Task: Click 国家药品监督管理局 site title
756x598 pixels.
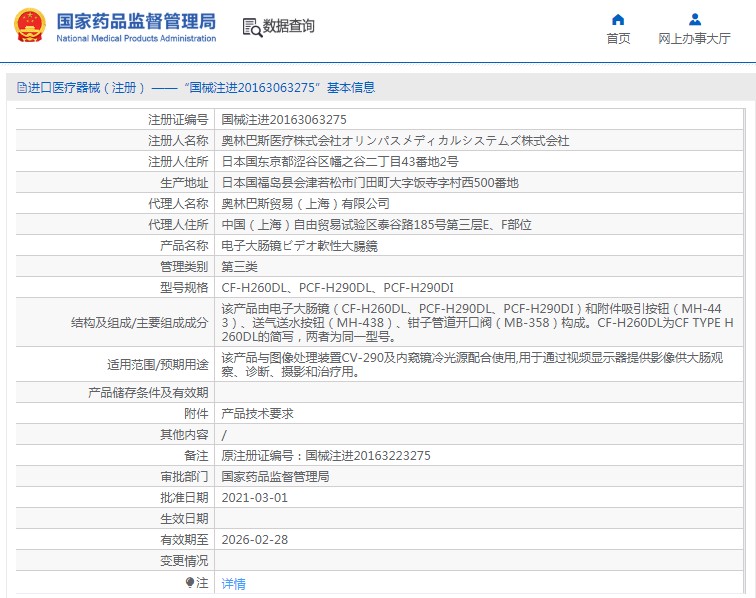Action: pyautogui.click(x=136, y=21)
